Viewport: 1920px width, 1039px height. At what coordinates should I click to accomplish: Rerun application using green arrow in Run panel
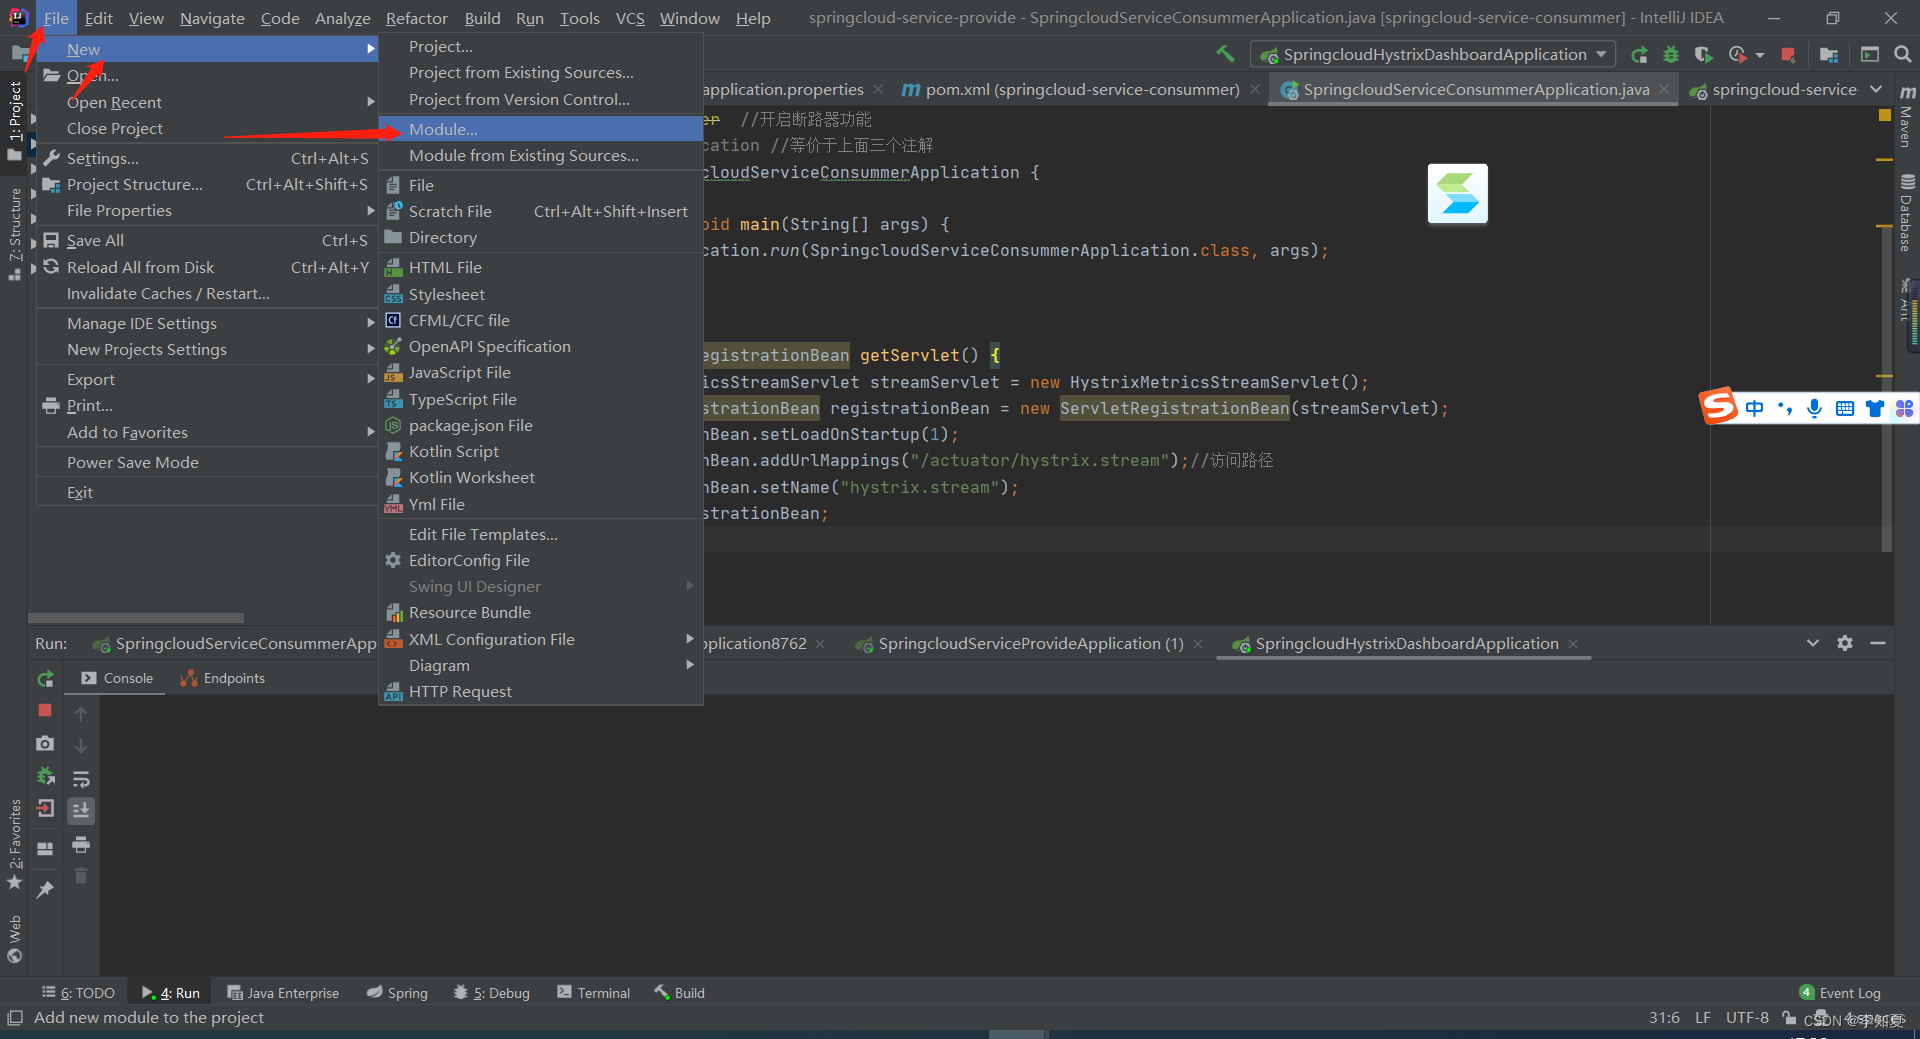coord(45,679)
